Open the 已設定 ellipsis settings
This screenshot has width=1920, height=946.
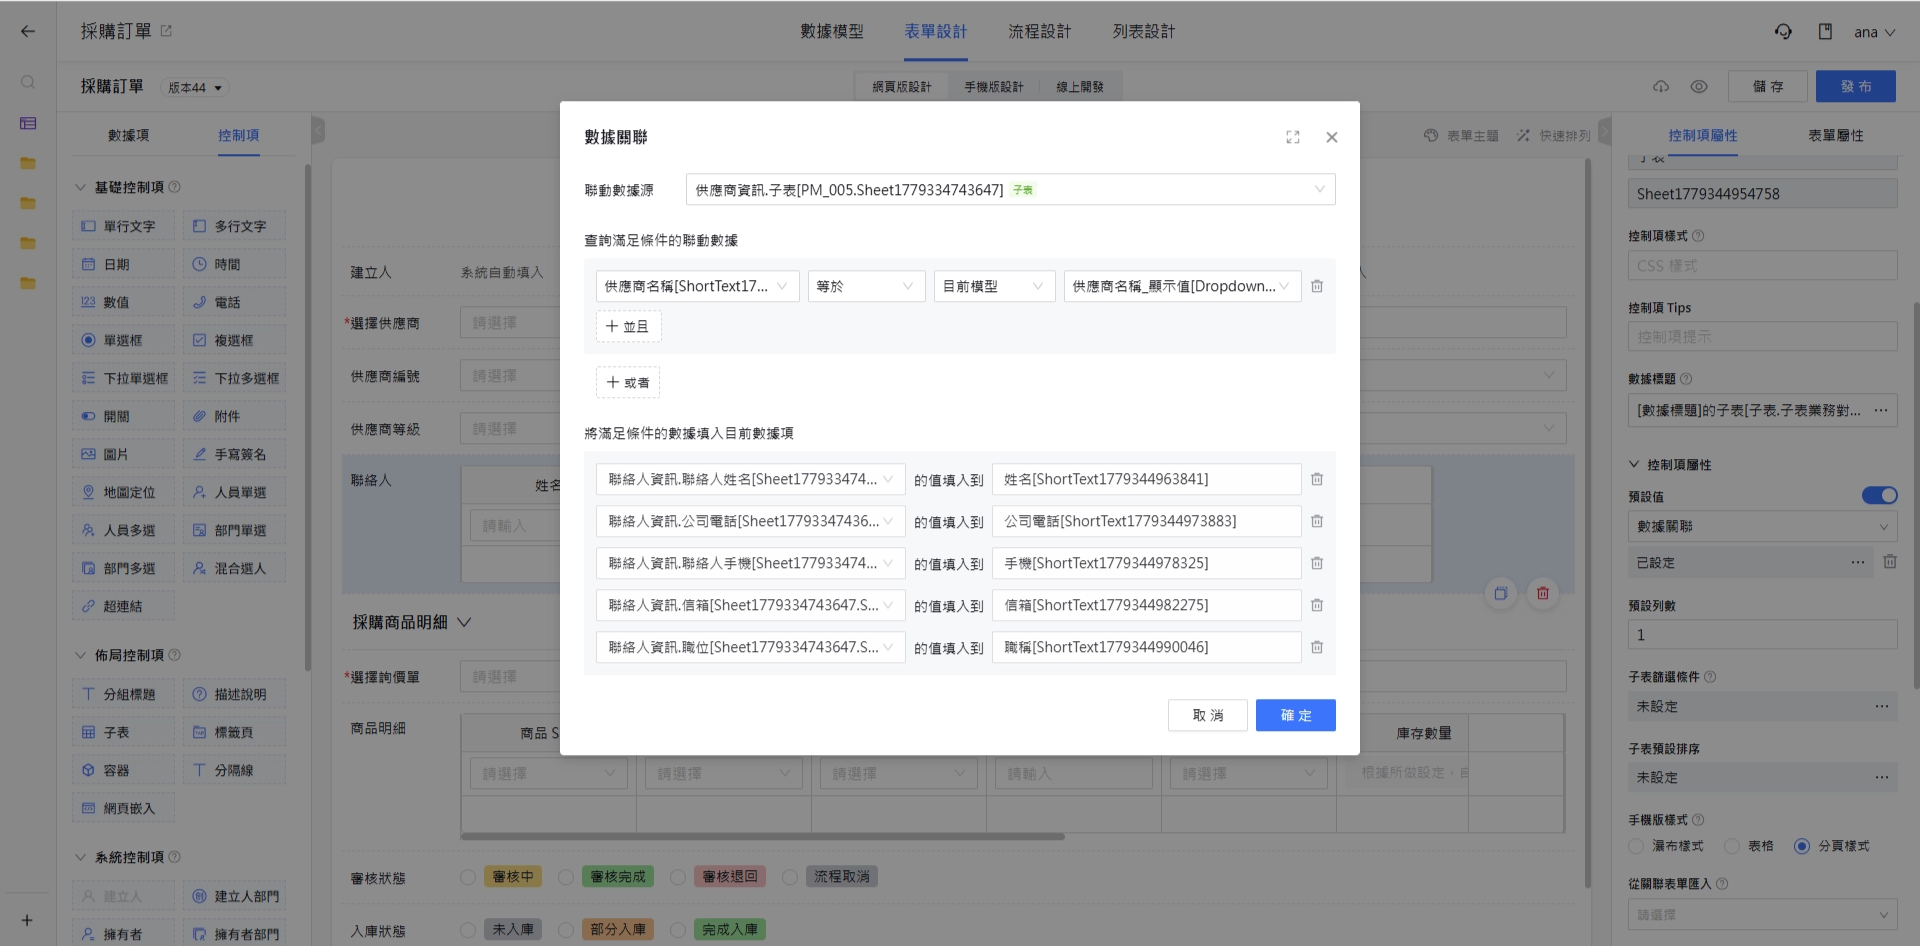[1858, 562]
